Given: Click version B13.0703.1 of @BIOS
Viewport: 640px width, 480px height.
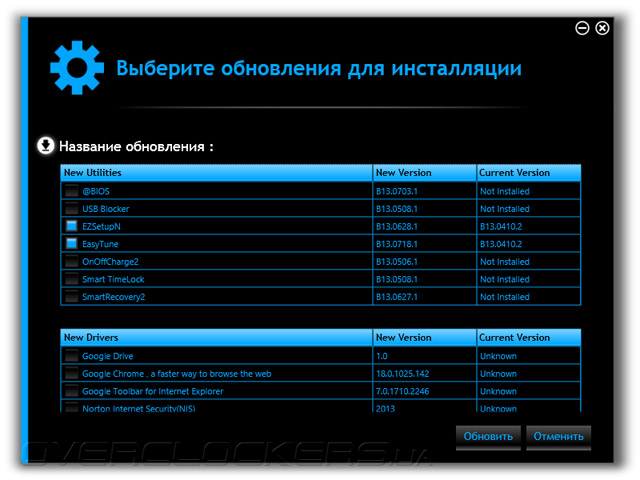Looking at the screenshot, I should (x=397, y=191).
